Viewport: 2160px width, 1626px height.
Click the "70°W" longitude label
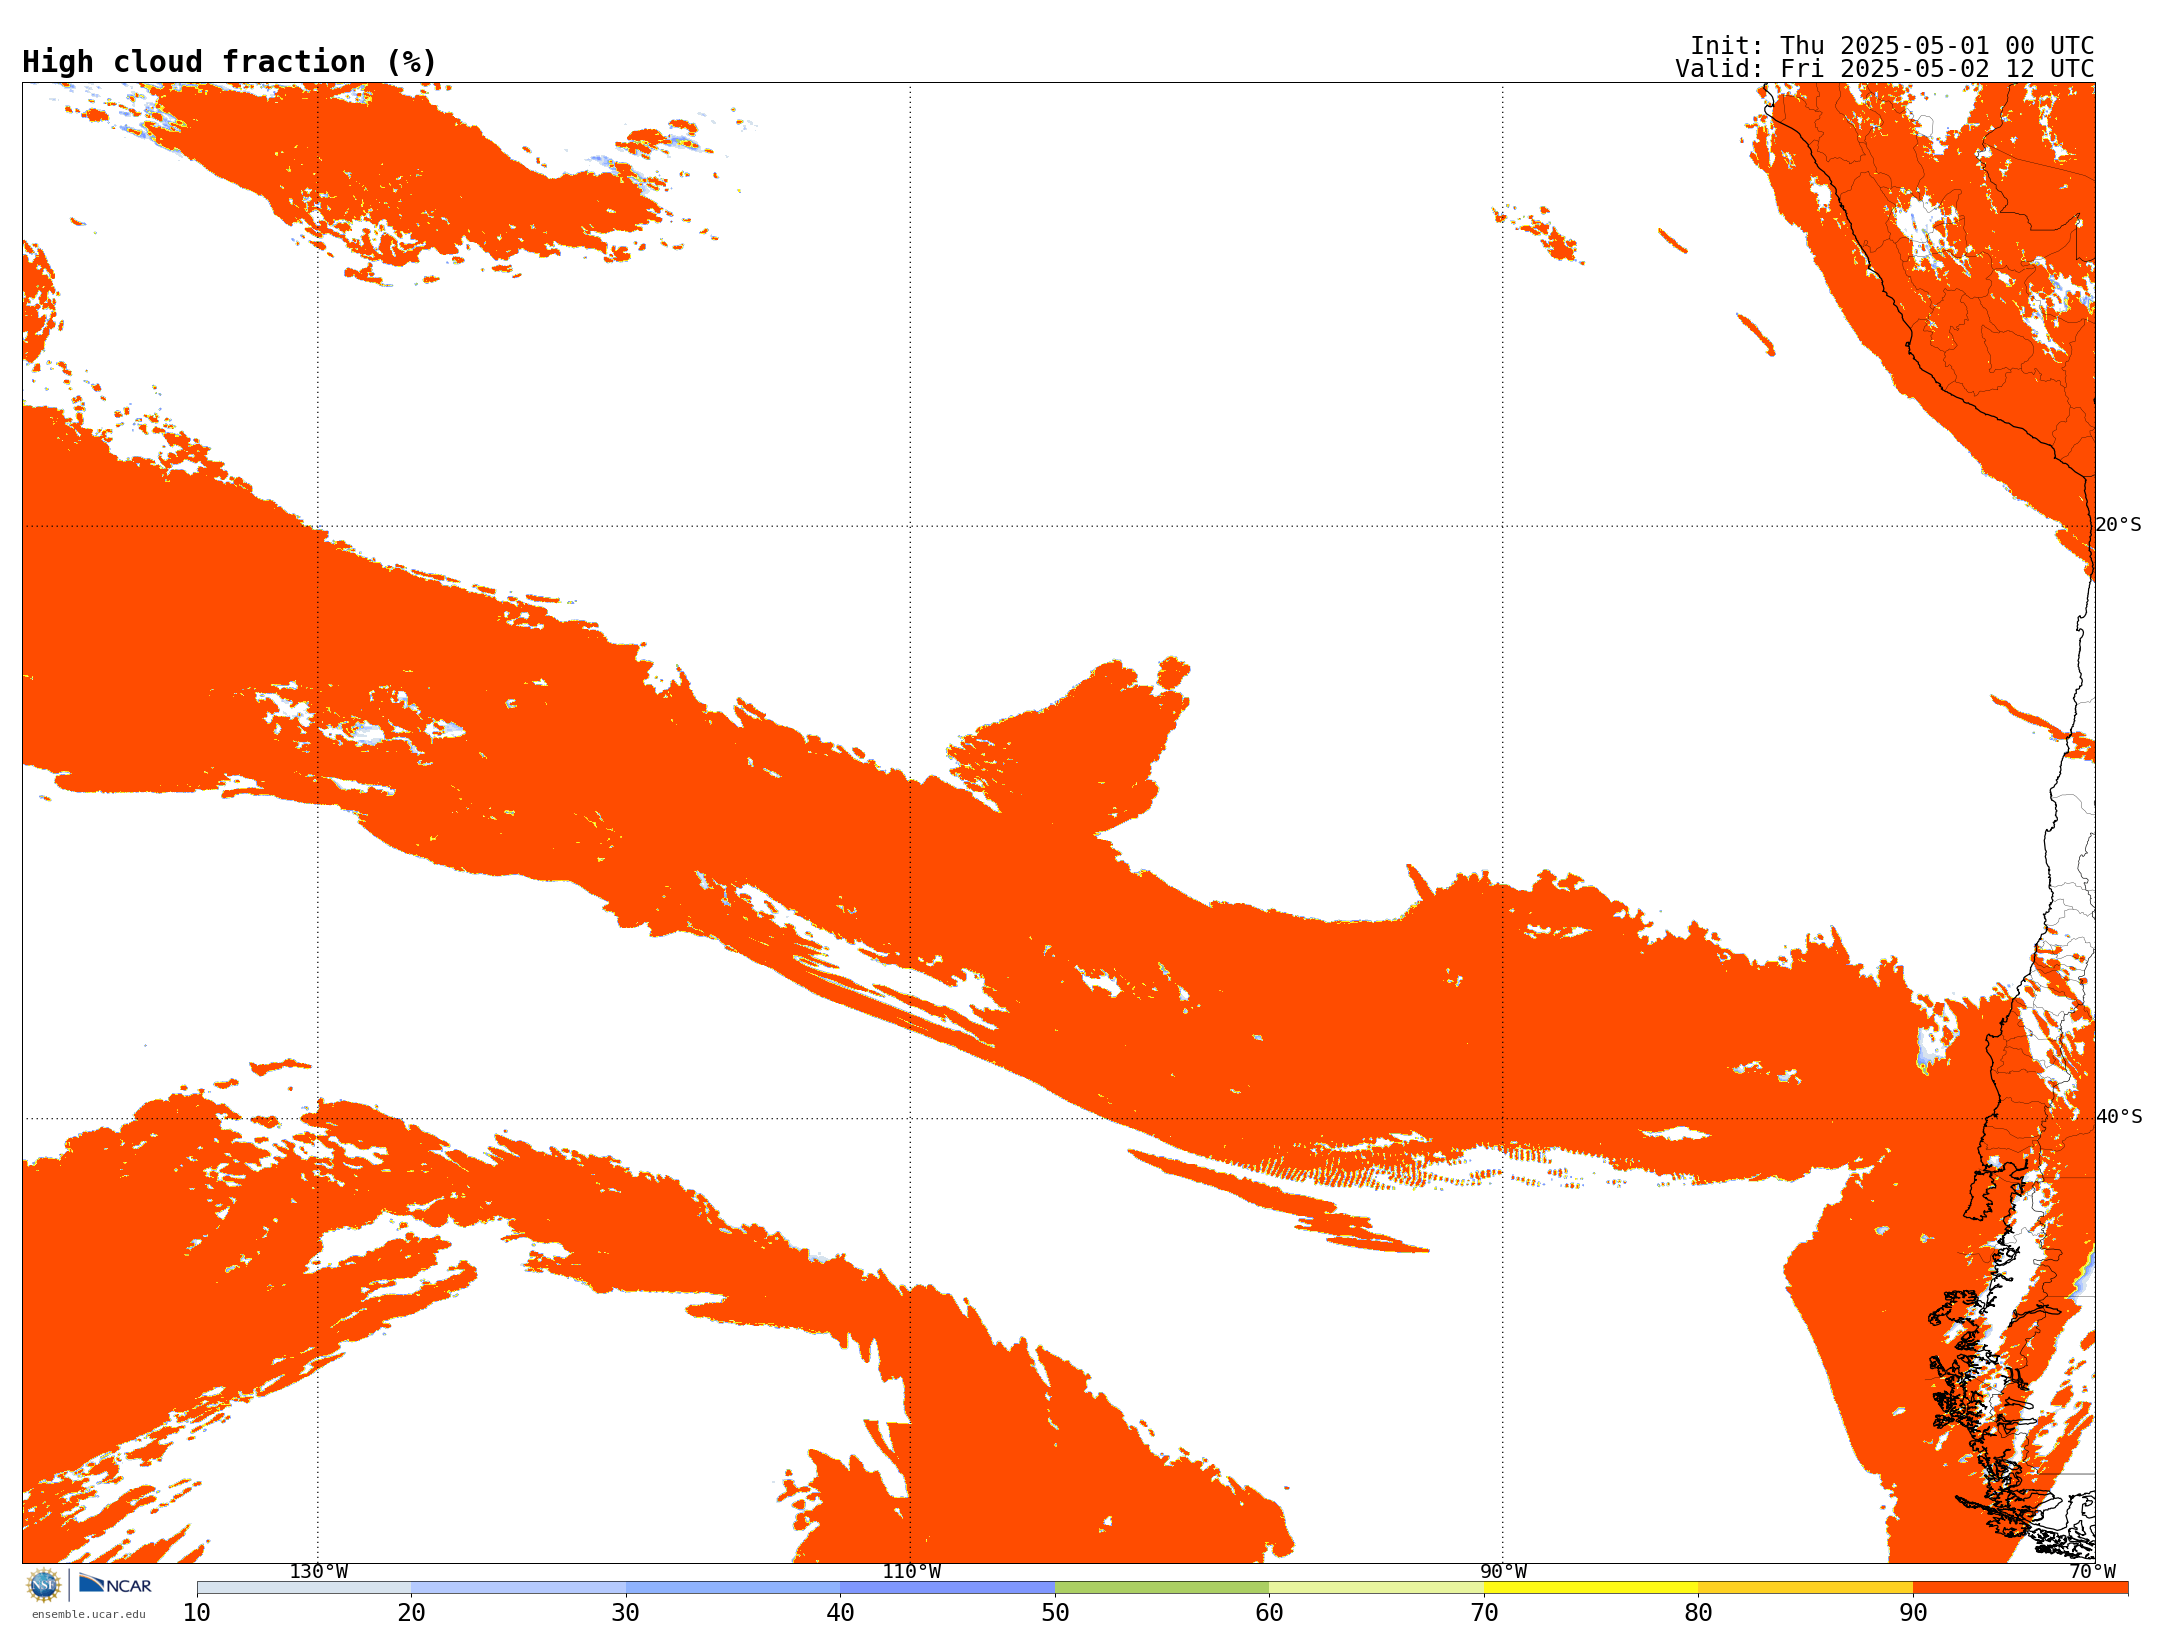pos(2092,1572)
